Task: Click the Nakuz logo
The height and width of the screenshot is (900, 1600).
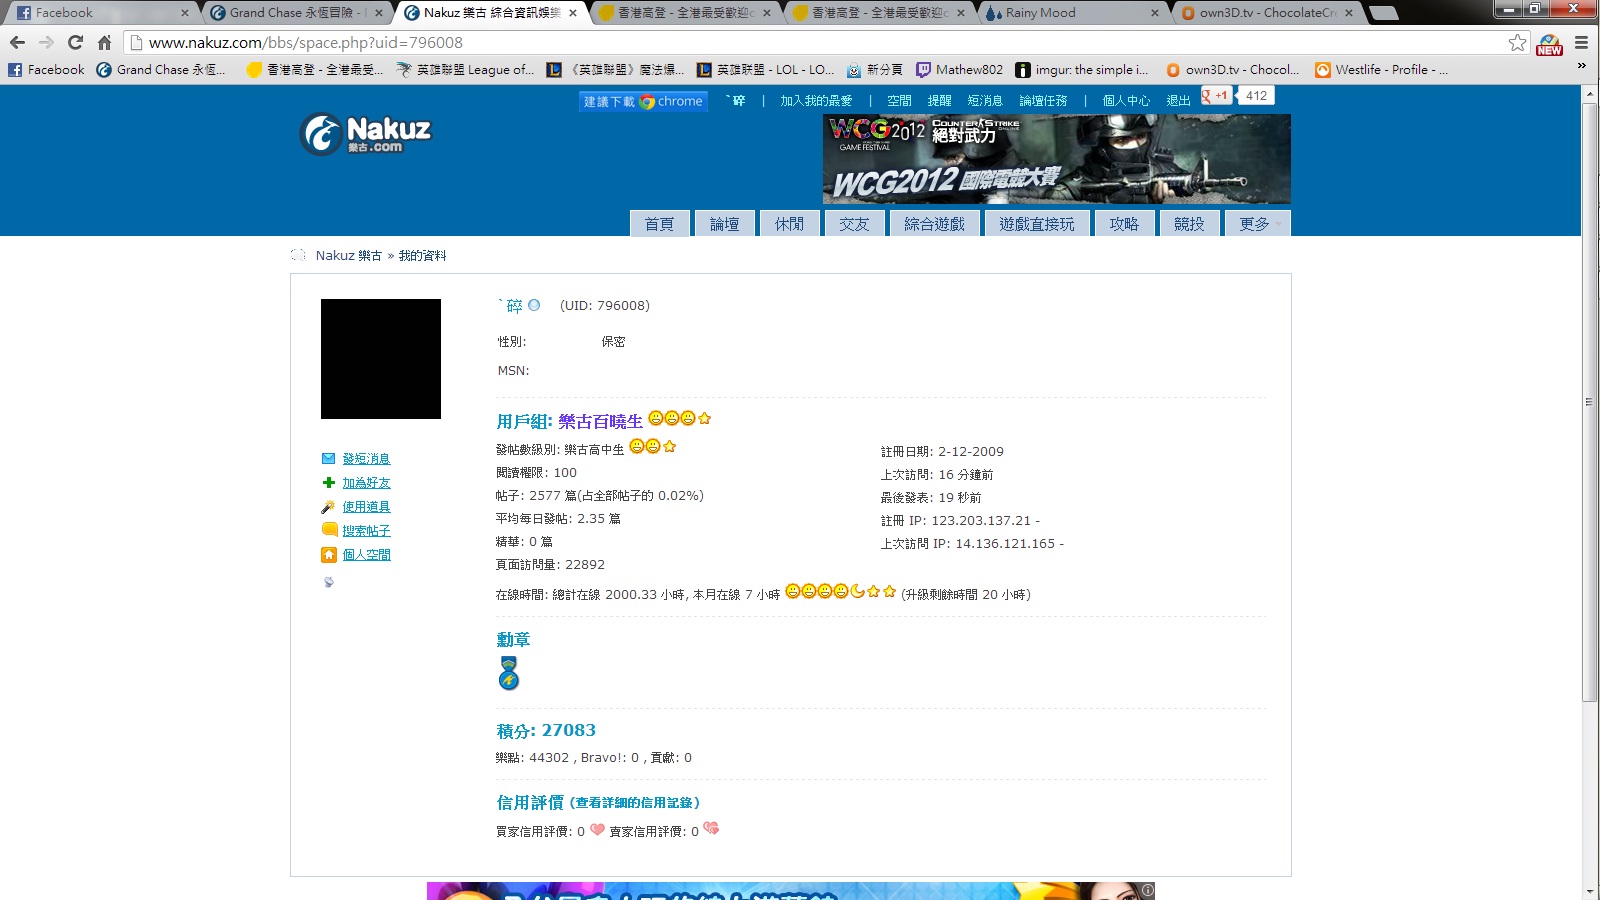Action: pos(366,134)
